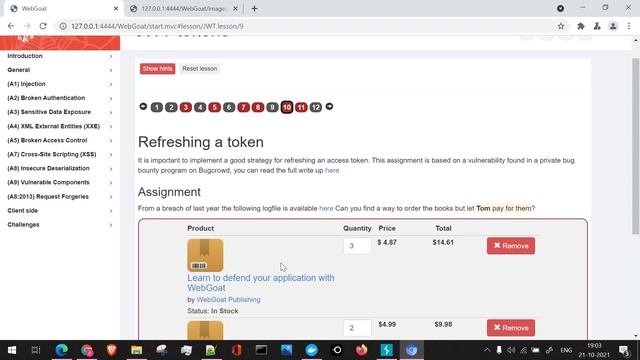Jump to lesson page 2
This screenshot has height=360, width=640.
171,107
